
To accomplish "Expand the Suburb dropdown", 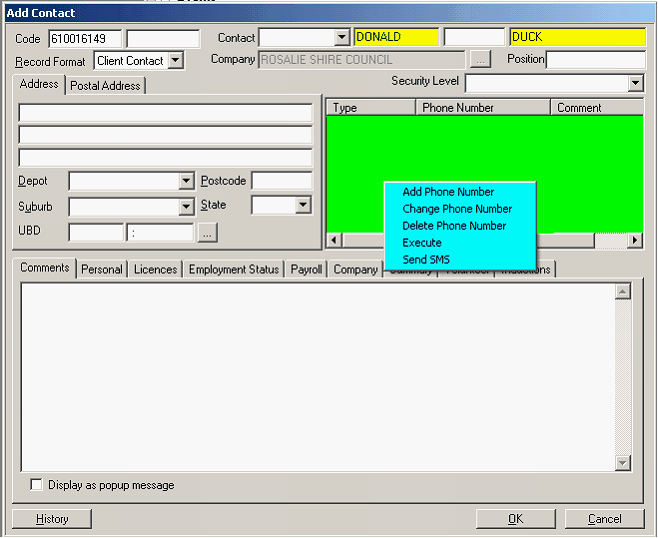I will point(186,207).
